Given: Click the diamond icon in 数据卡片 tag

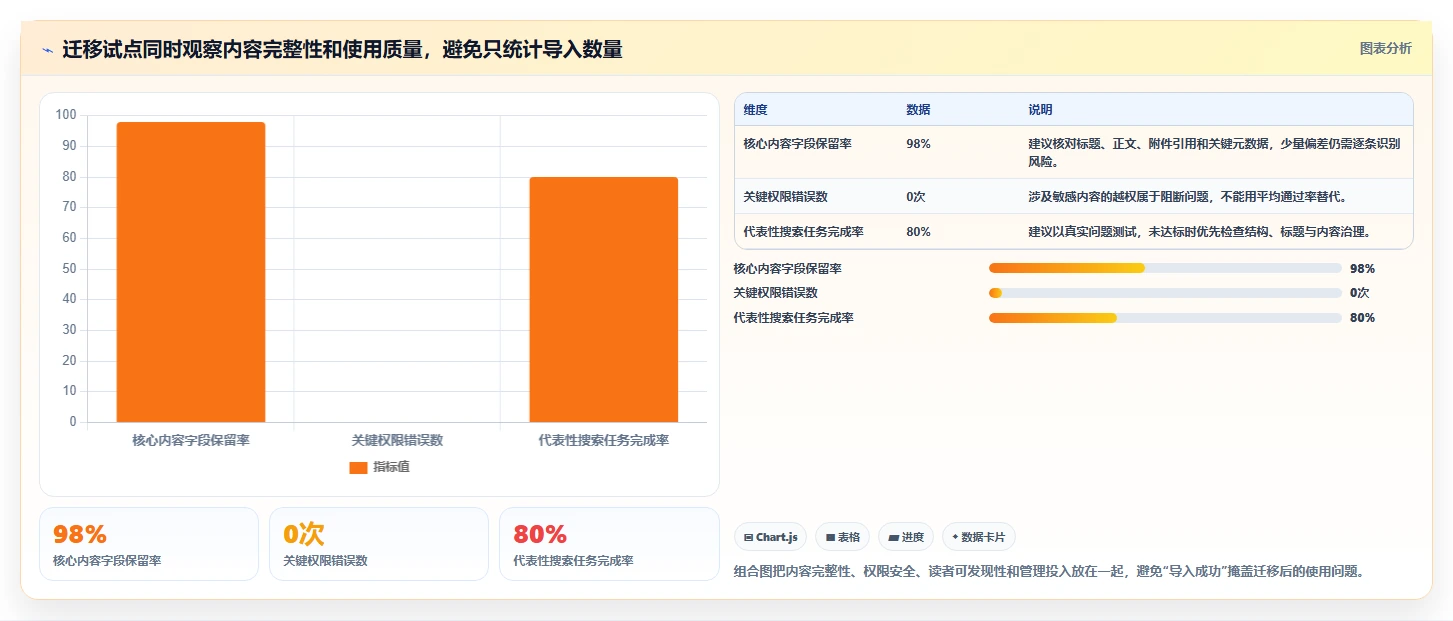Looking at the screenshot, I should click(x=955, y=537).
